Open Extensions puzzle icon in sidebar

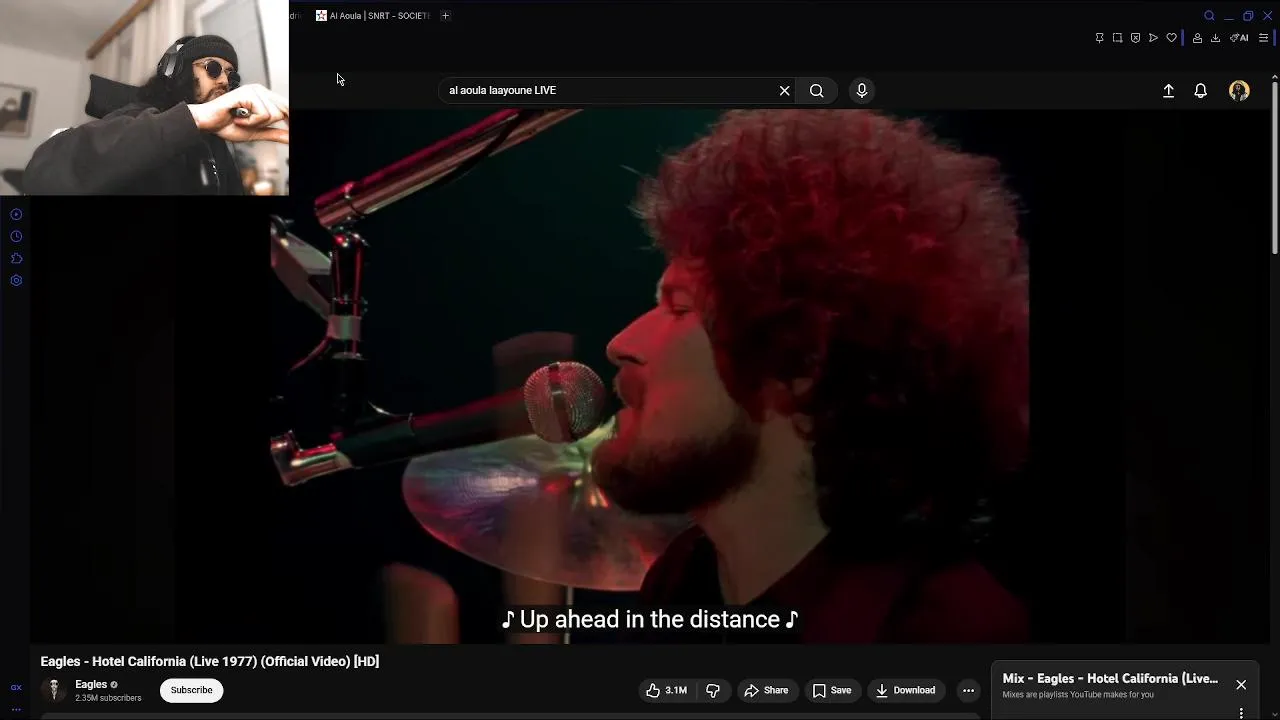[16, 258]
